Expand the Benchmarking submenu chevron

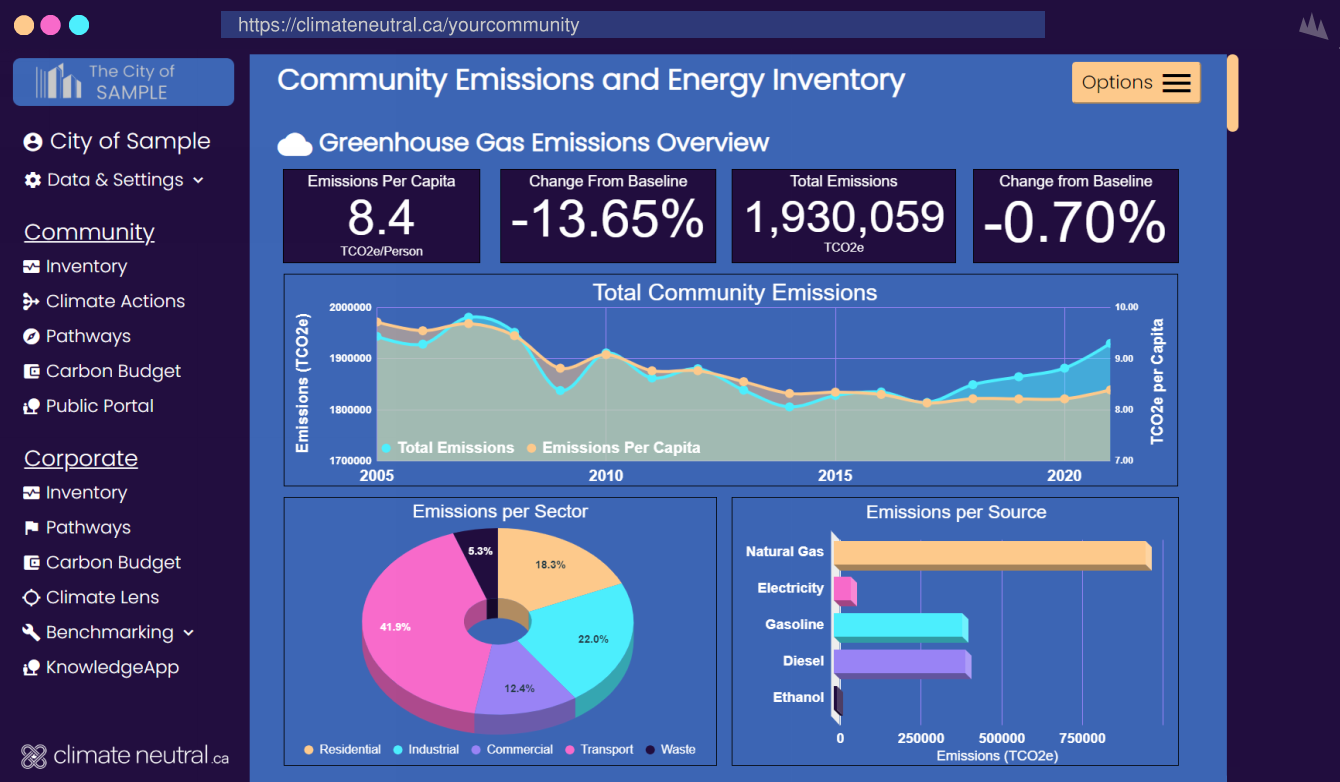(189, 632)
